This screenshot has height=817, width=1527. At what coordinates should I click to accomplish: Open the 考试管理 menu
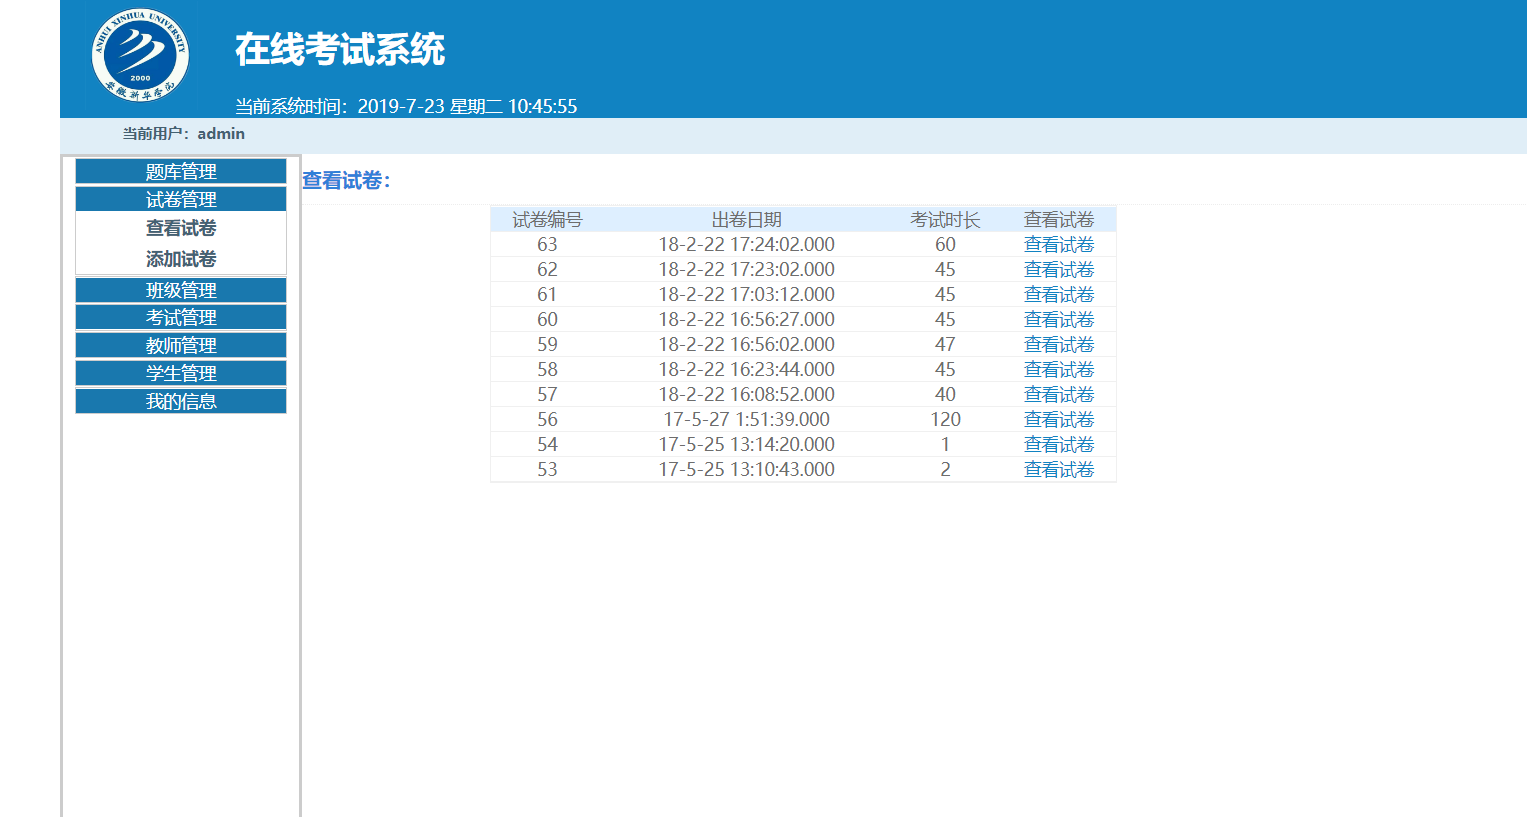tap(181, 317)
